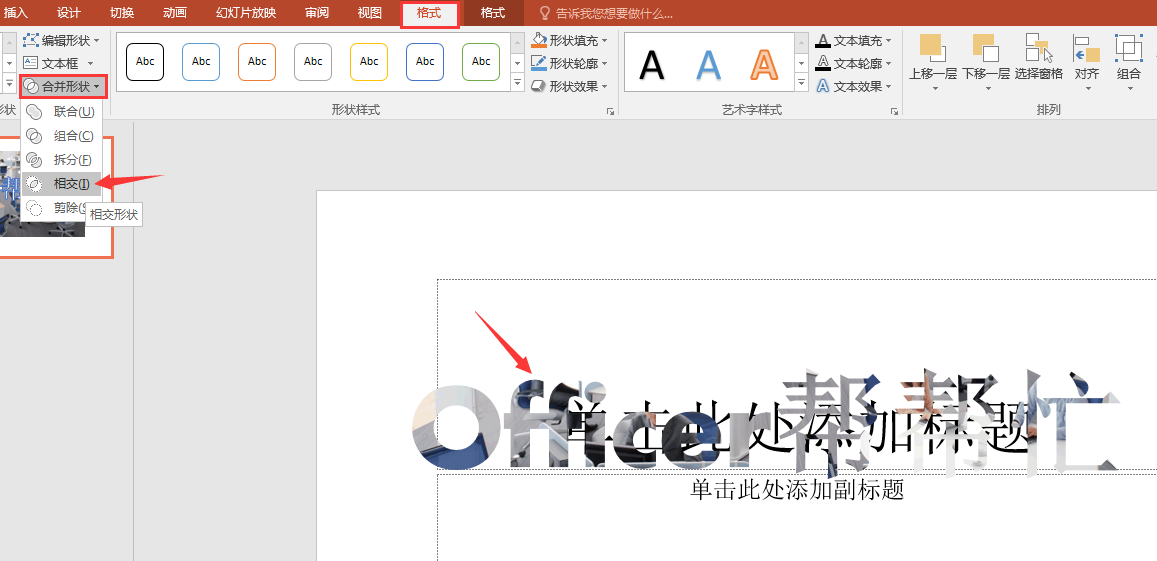
Task: Click the 上移一层 button
Action: pos(933,63)
